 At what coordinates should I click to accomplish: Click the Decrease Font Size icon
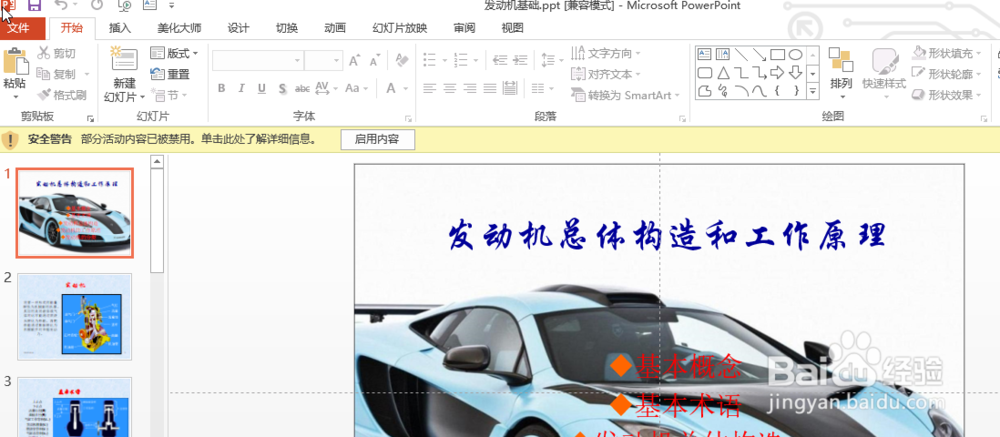tap(375, 61)
